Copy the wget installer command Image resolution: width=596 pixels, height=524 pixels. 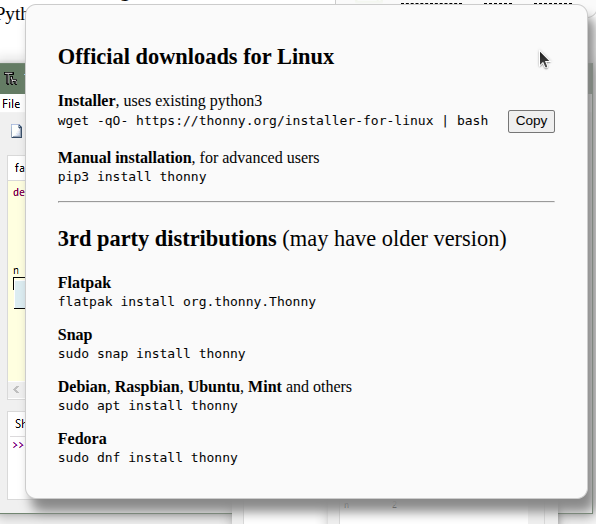[531, 121]
